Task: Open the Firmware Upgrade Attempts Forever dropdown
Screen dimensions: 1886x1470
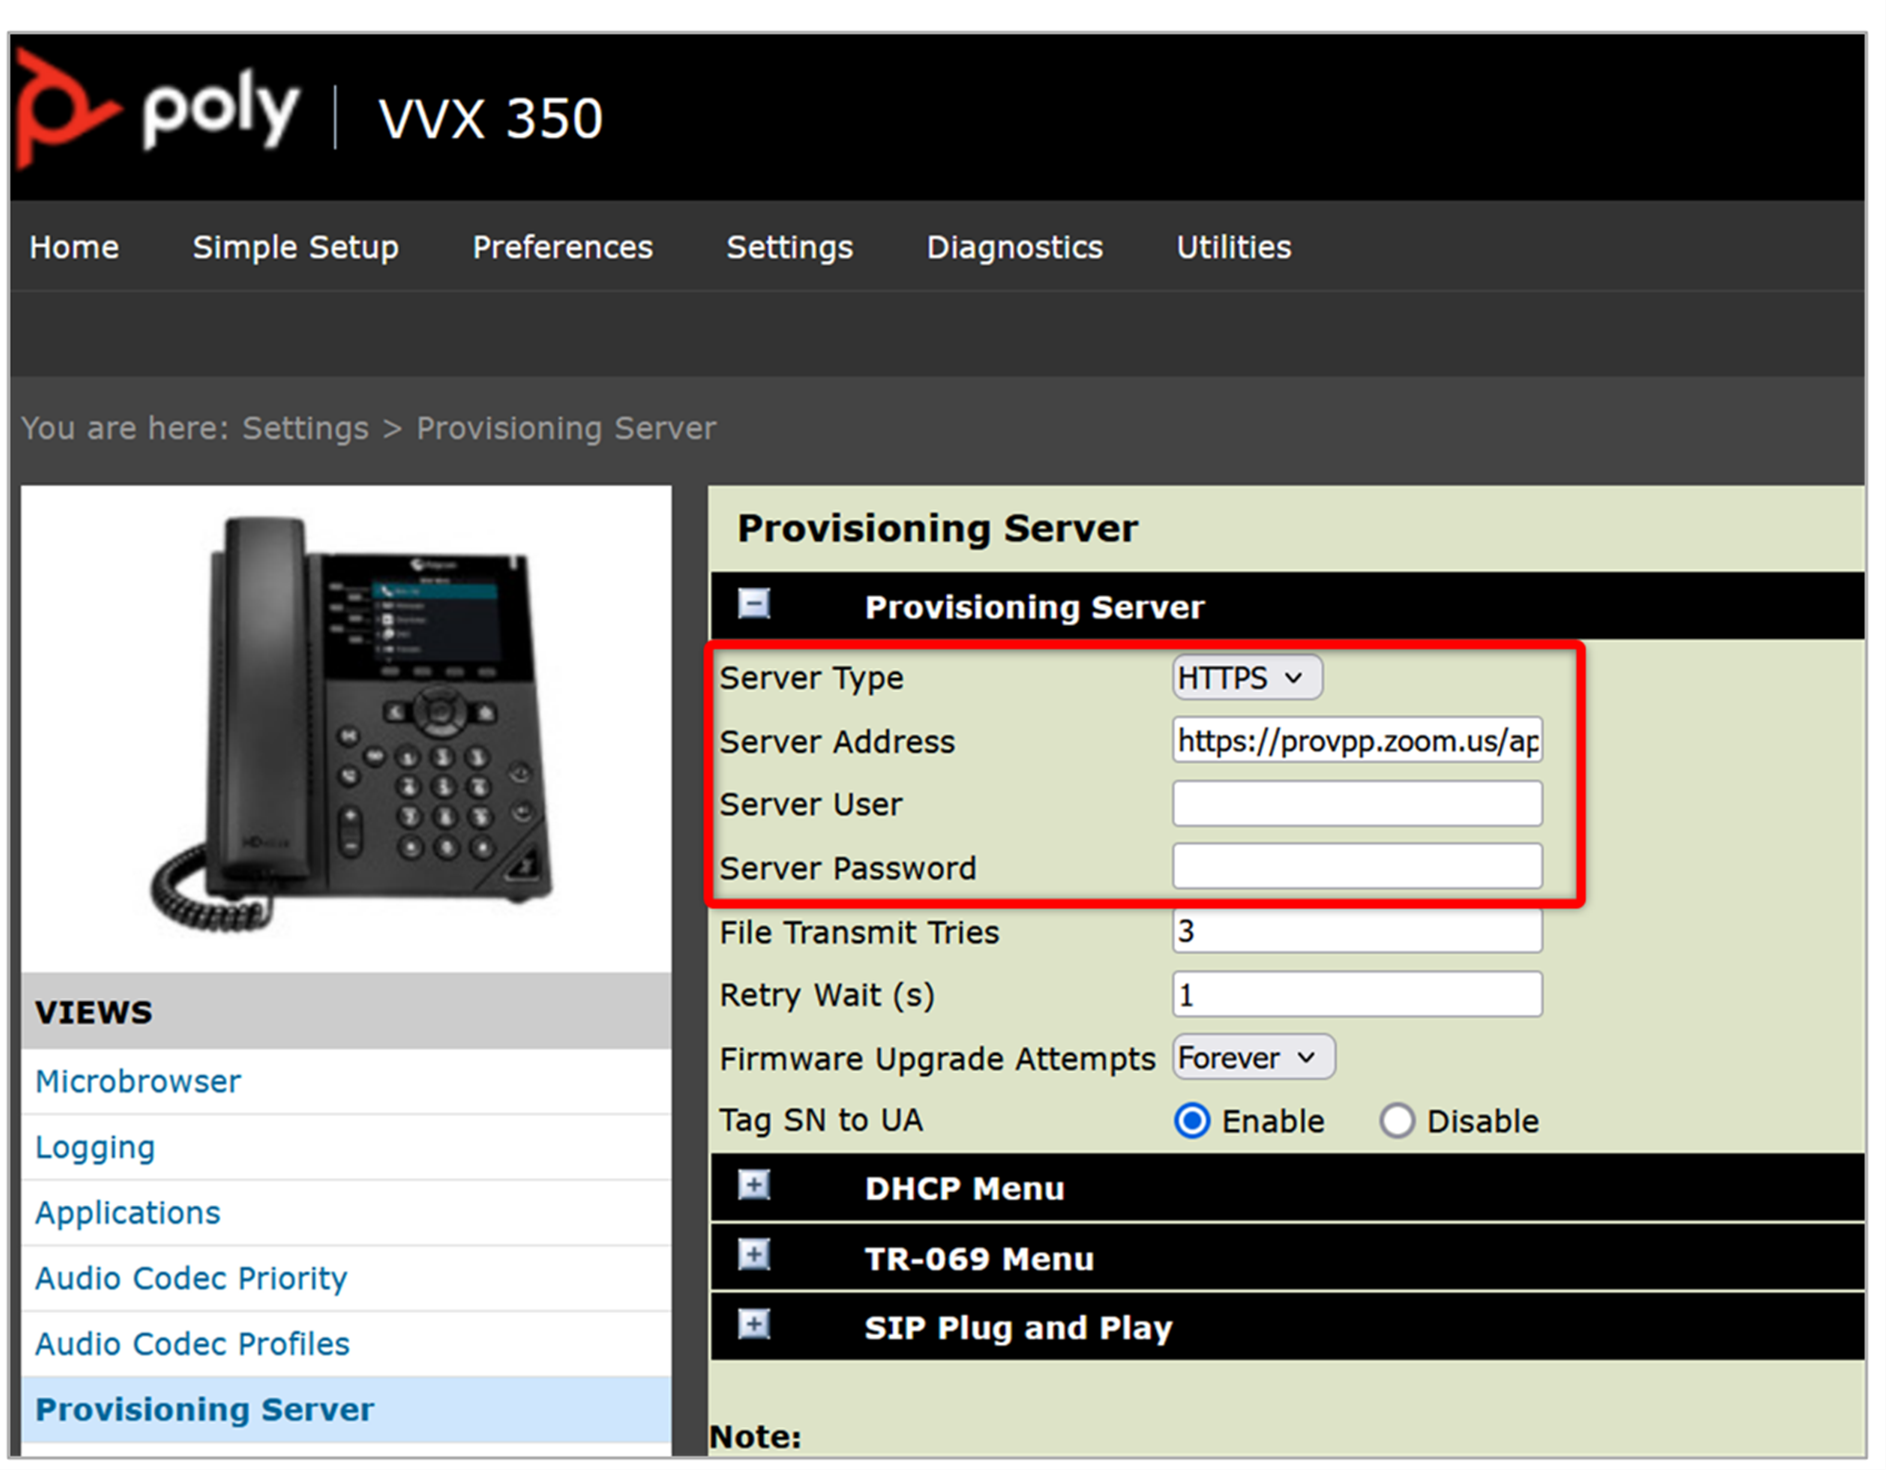Action: click(1253, 1058)
